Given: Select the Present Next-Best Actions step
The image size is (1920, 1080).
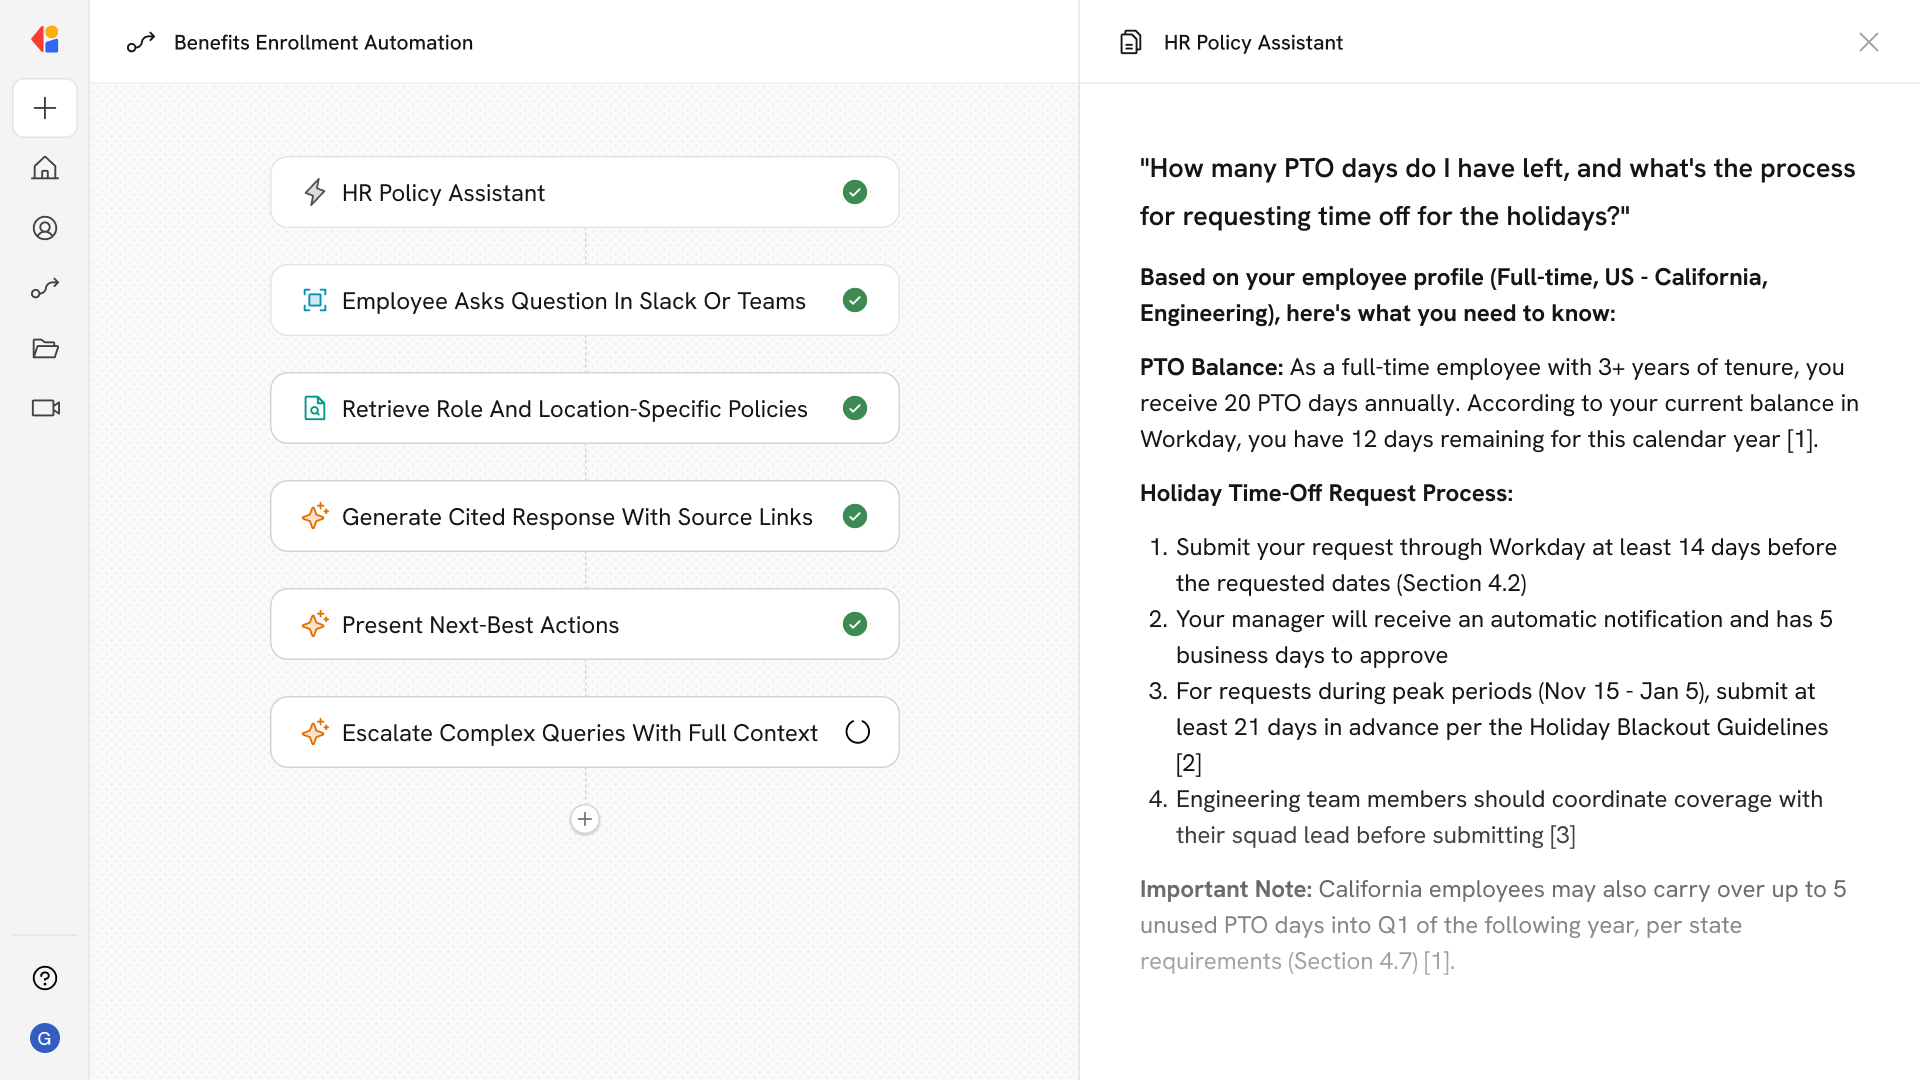Looking at the screenshot, I should [x=584, y=624].
